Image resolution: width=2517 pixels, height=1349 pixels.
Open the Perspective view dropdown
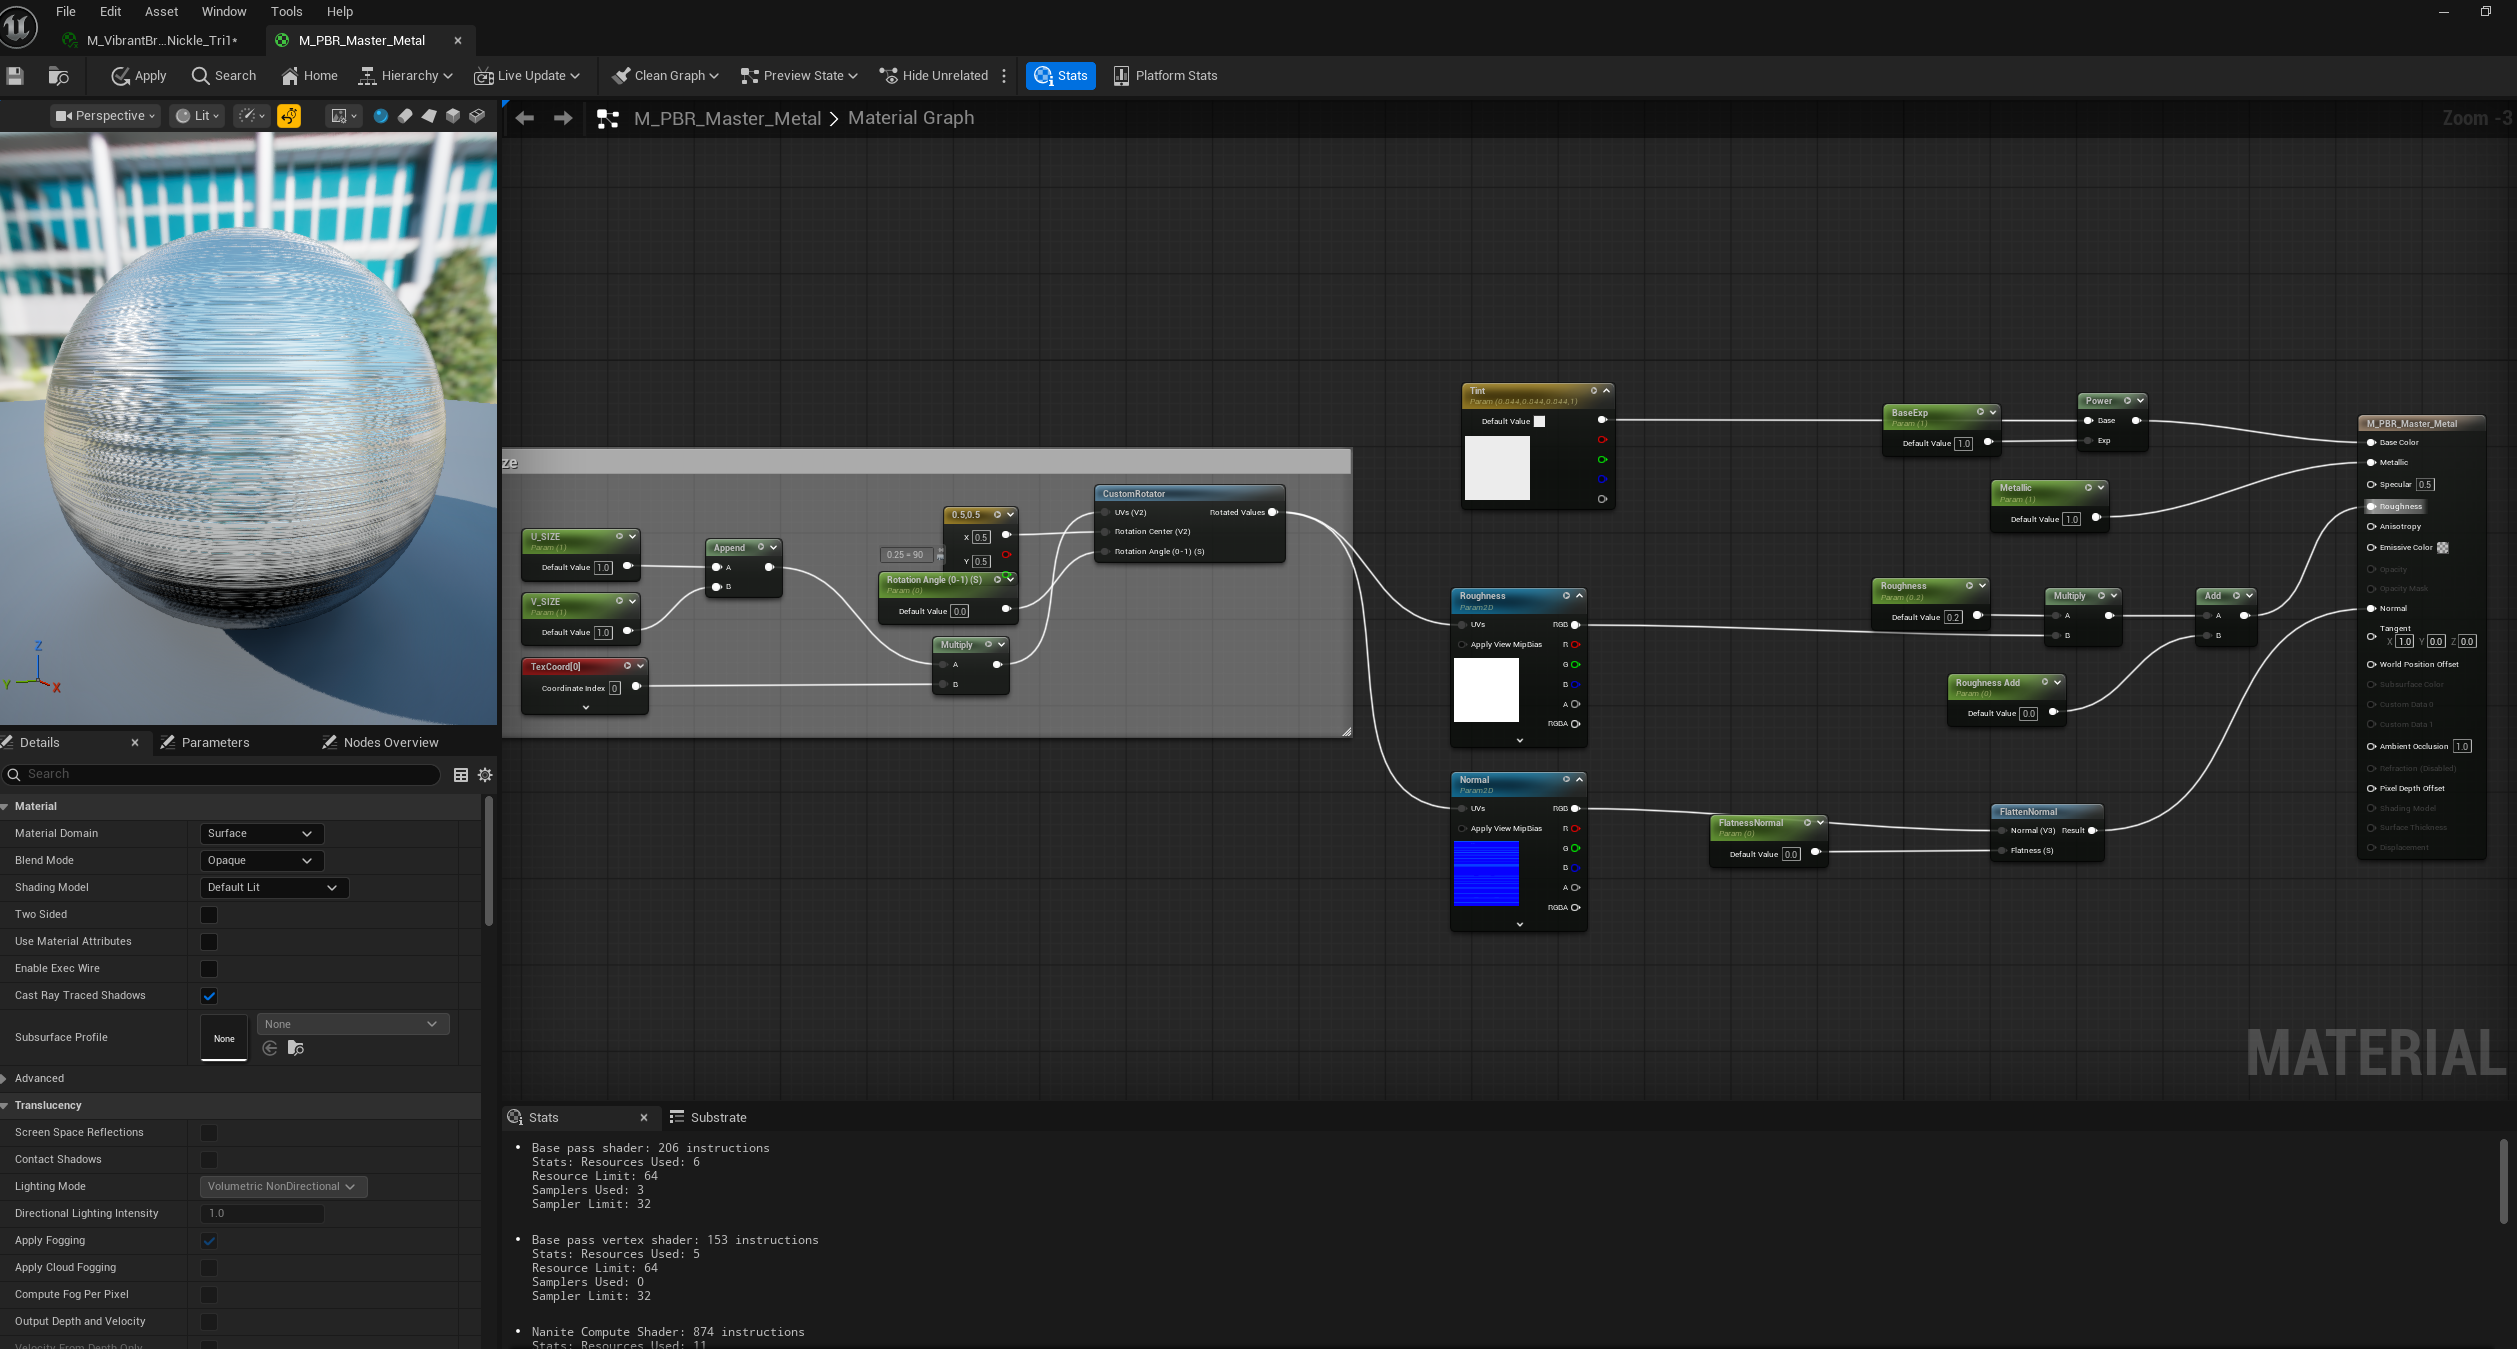point(104,115)
